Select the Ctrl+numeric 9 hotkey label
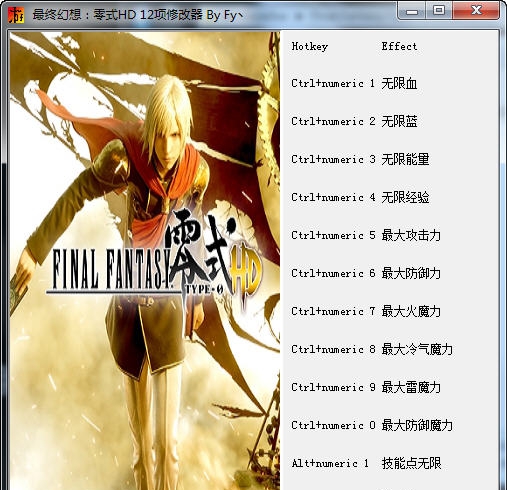Image resolution: width=507 pixels, height=490 pixels. (x=333, y=387)
